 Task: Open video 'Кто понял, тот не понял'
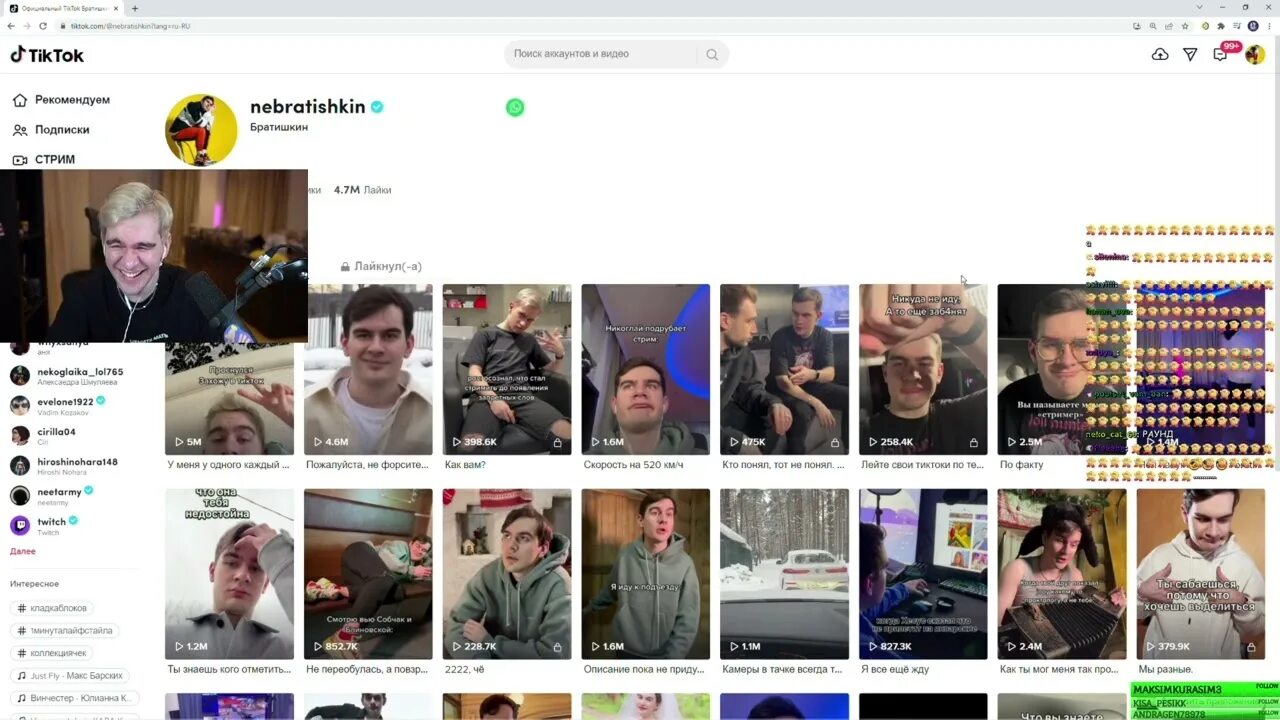[x=784, y=370]
